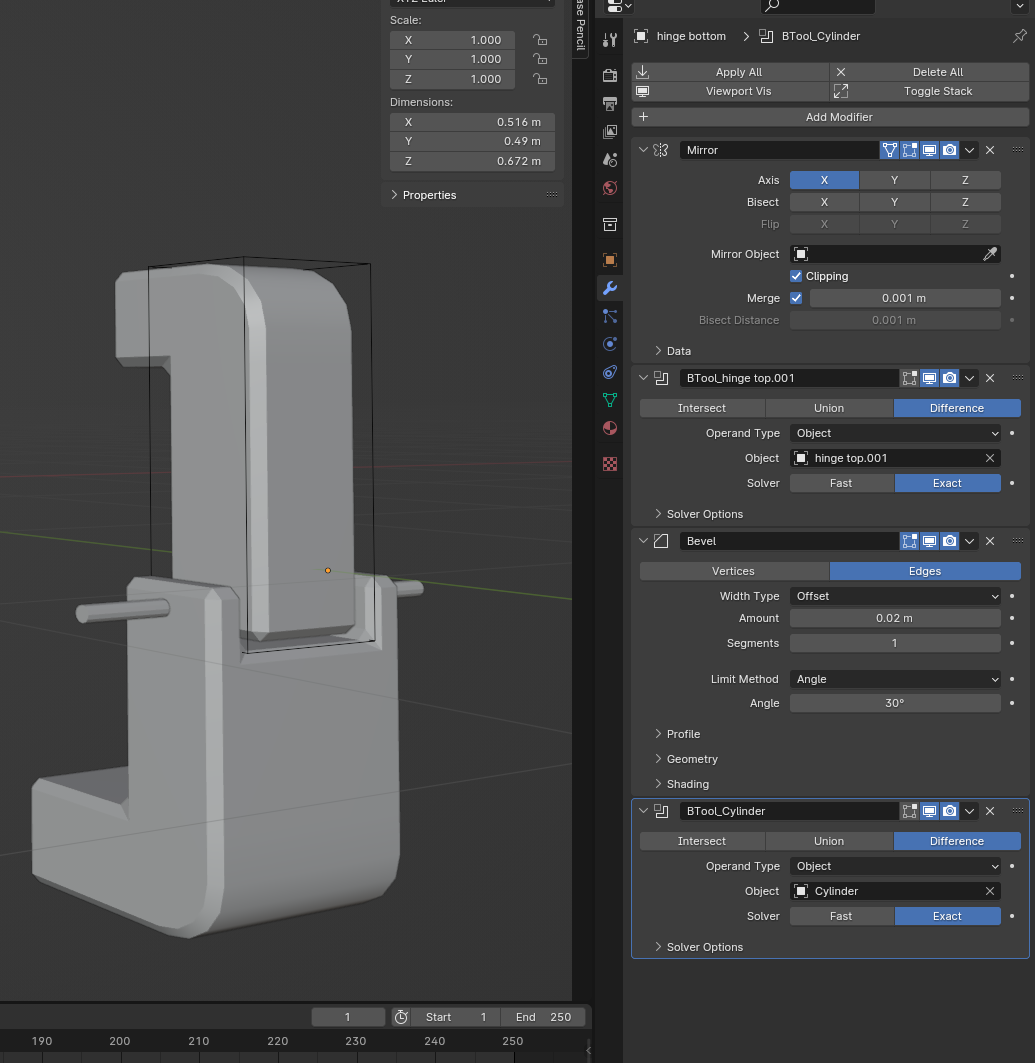Image resolution: width=1035 pixels, height=1063 pixels.
Task: Expand the Bevel Profile section
Action: (683, 734)
